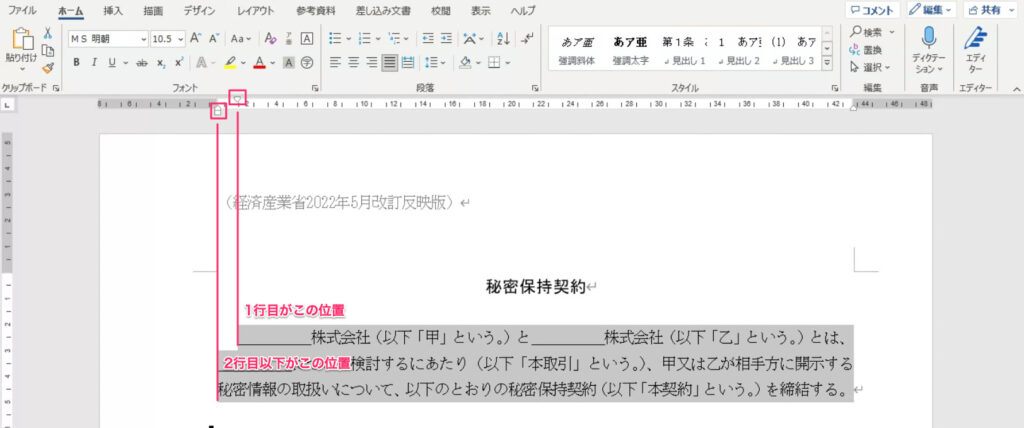
Task: Toggle Center alignment
Action: click(x=353, y=63)
